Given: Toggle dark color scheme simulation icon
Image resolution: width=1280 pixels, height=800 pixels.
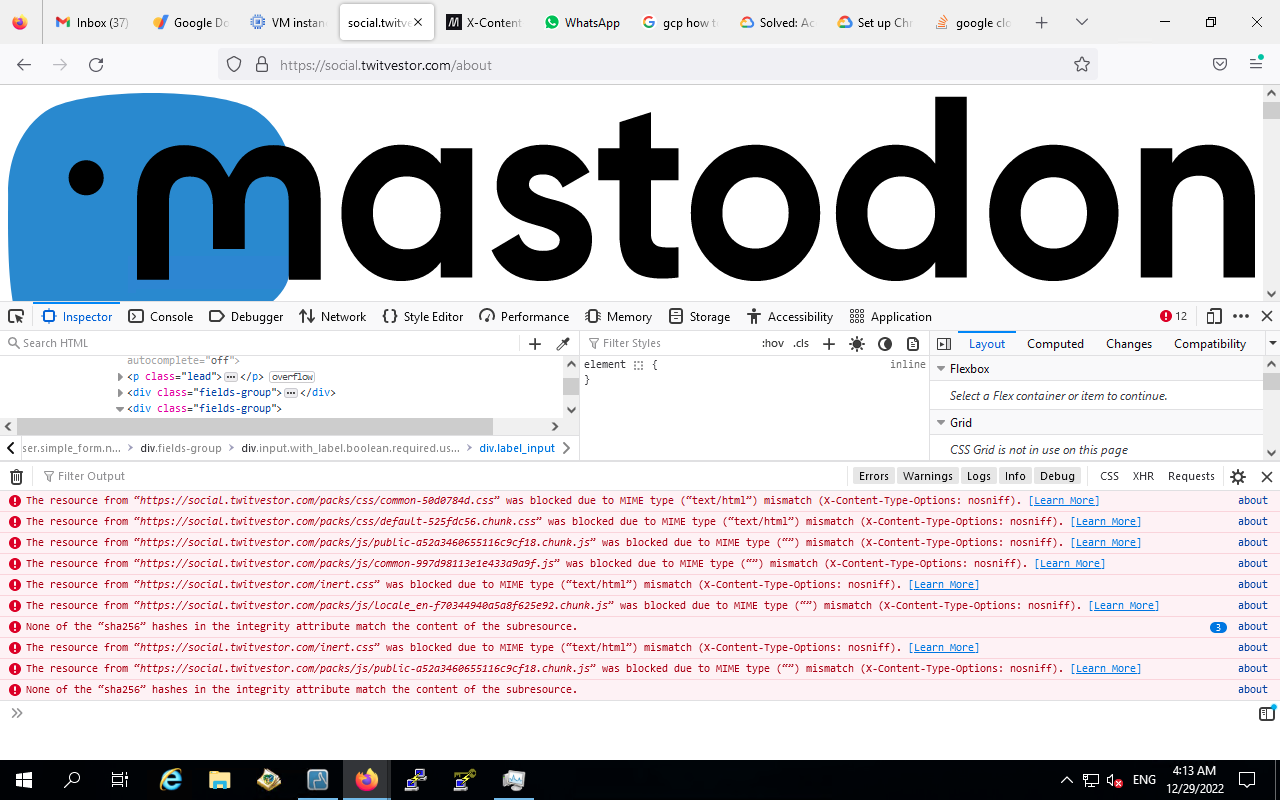Looking at the screenshot, I should click(885, 344).
